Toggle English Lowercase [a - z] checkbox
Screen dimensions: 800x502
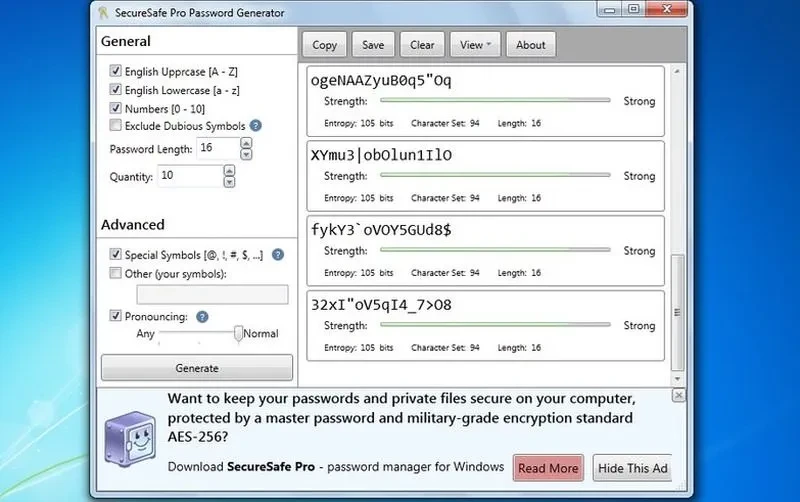[115, 89]
